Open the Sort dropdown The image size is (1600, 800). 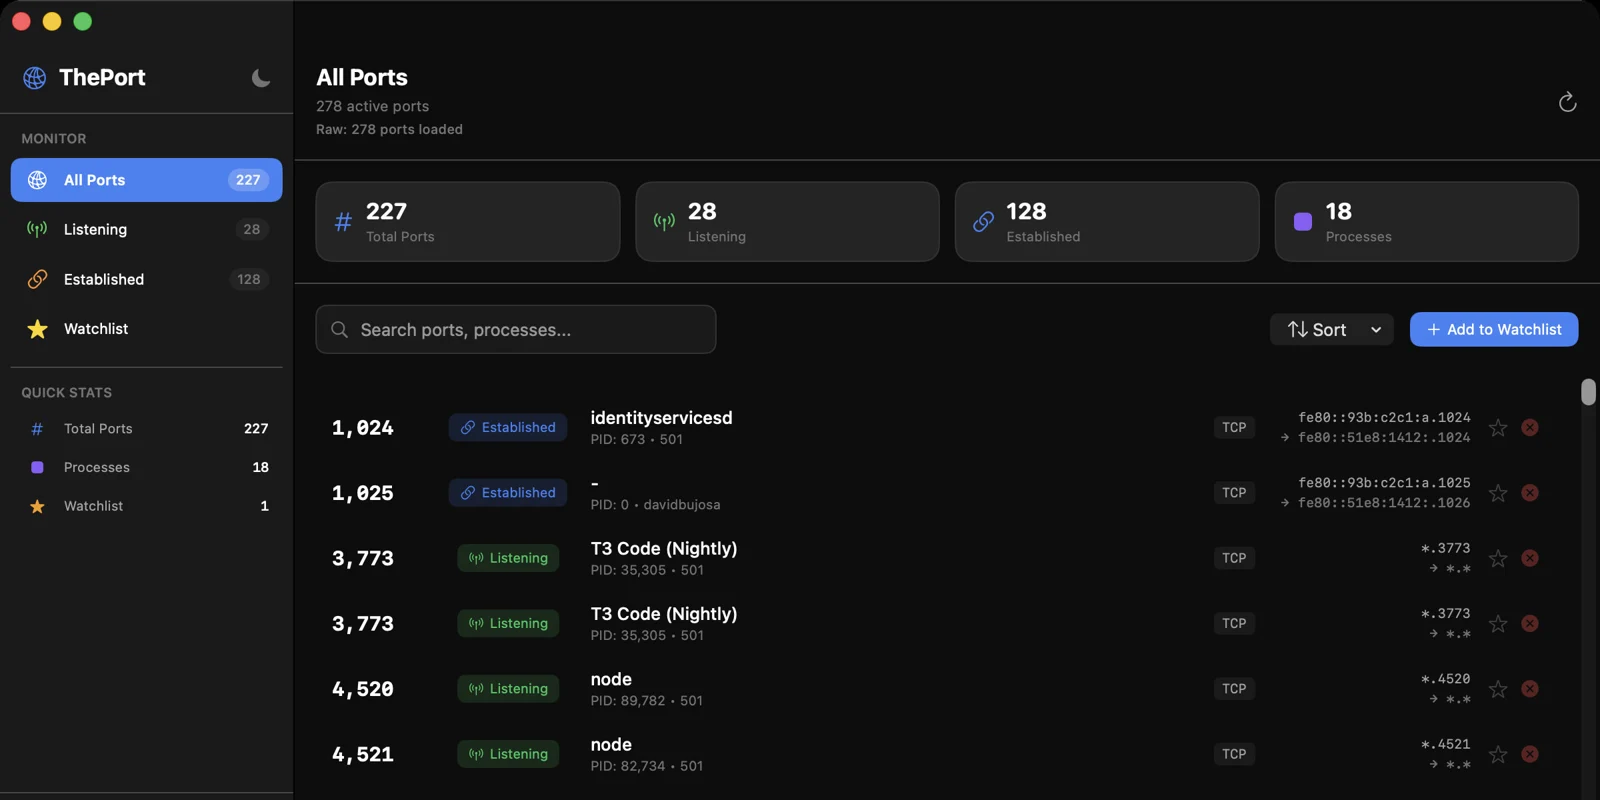pos(1332,329)
